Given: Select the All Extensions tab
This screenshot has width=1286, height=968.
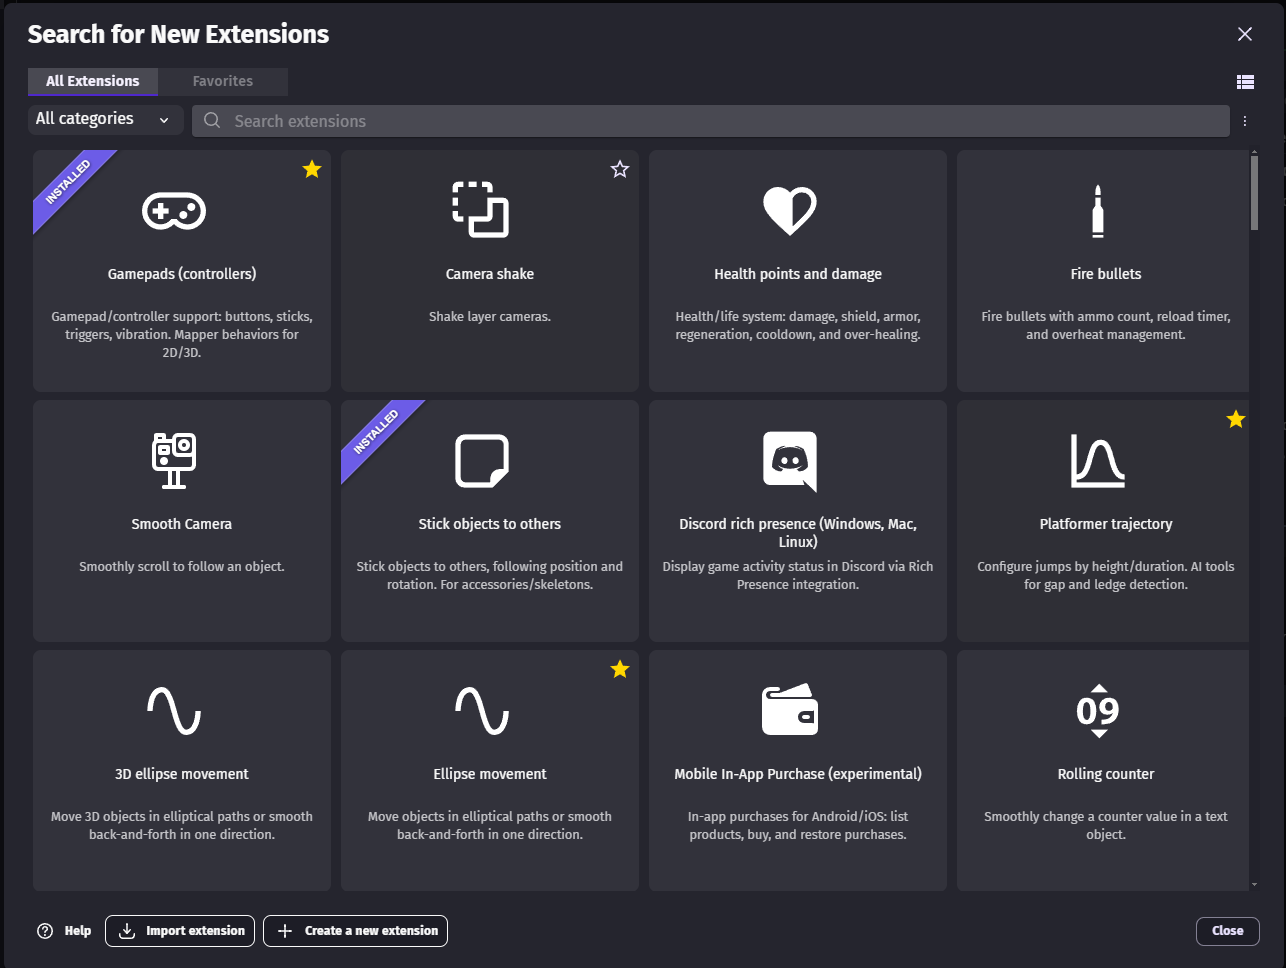Looking at the screenshot, I should [x=93, y=81].
